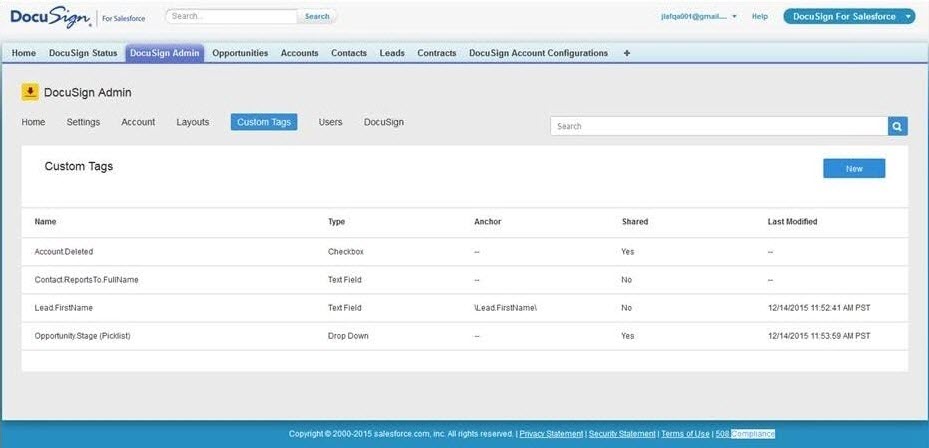The width and height of the screenshot is (929, 448).
Task: Open Settings in the admin submenu
Action: [x=83, y=122]
